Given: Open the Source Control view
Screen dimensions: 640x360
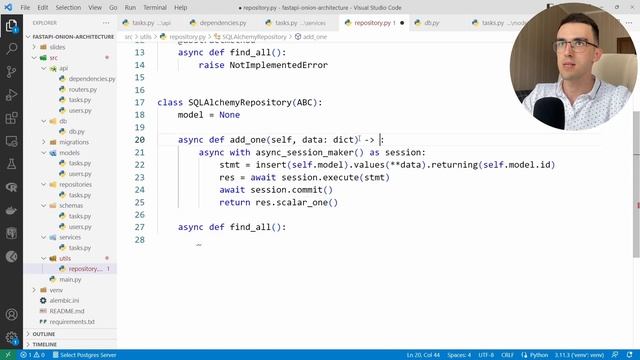Looking at the screenshot, I should tap(11, 72).
